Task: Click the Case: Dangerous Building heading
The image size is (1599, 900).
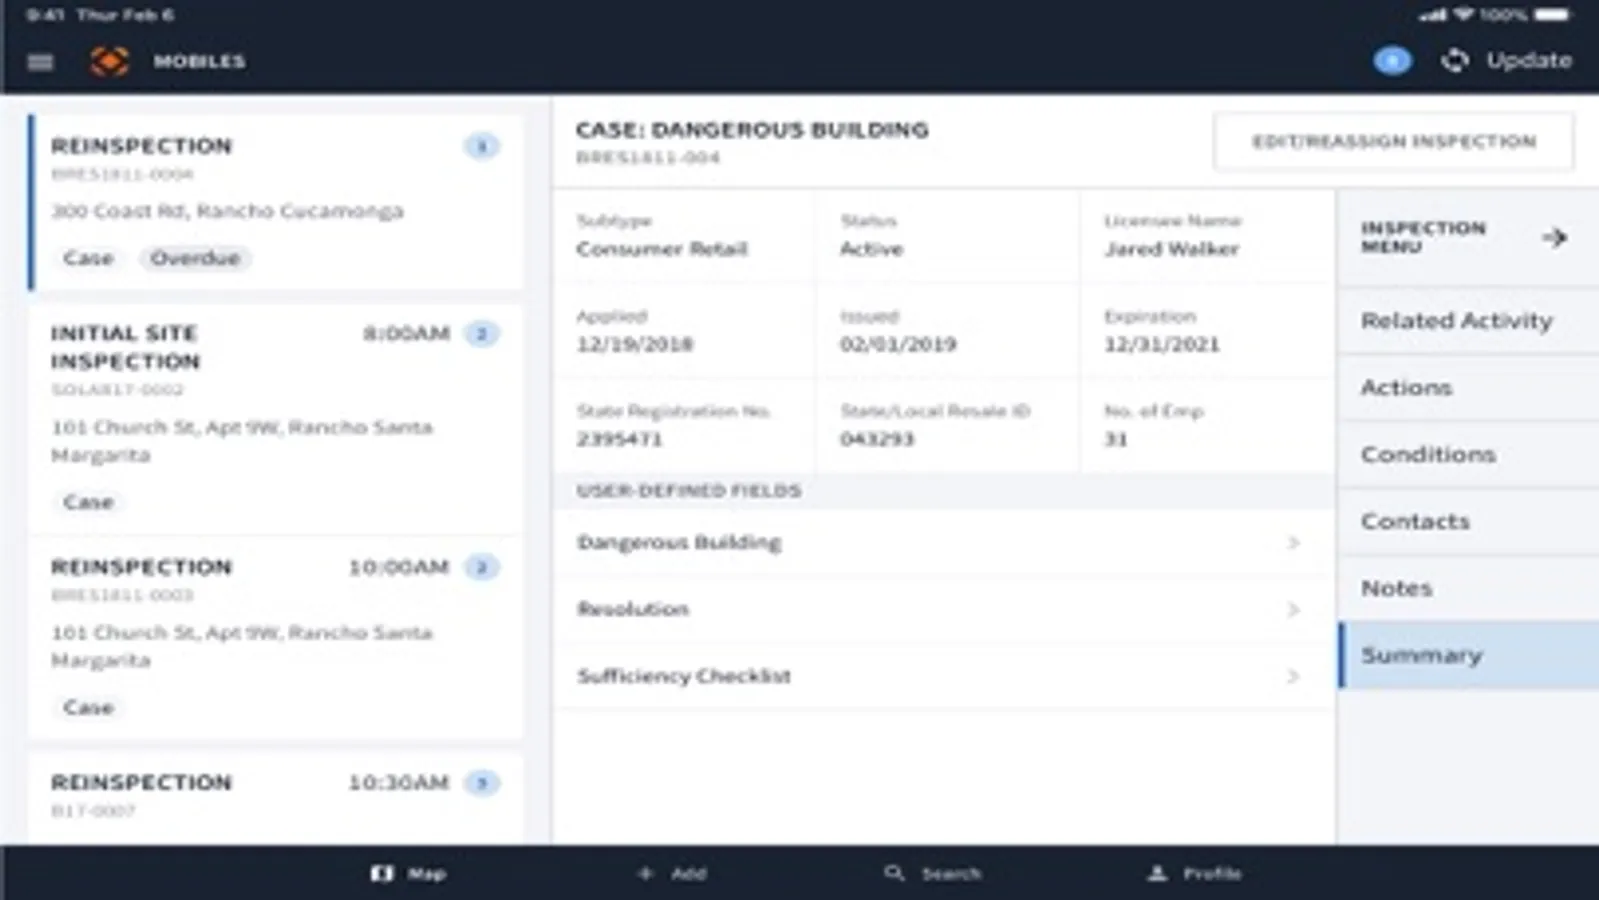Action: [752, 130]
